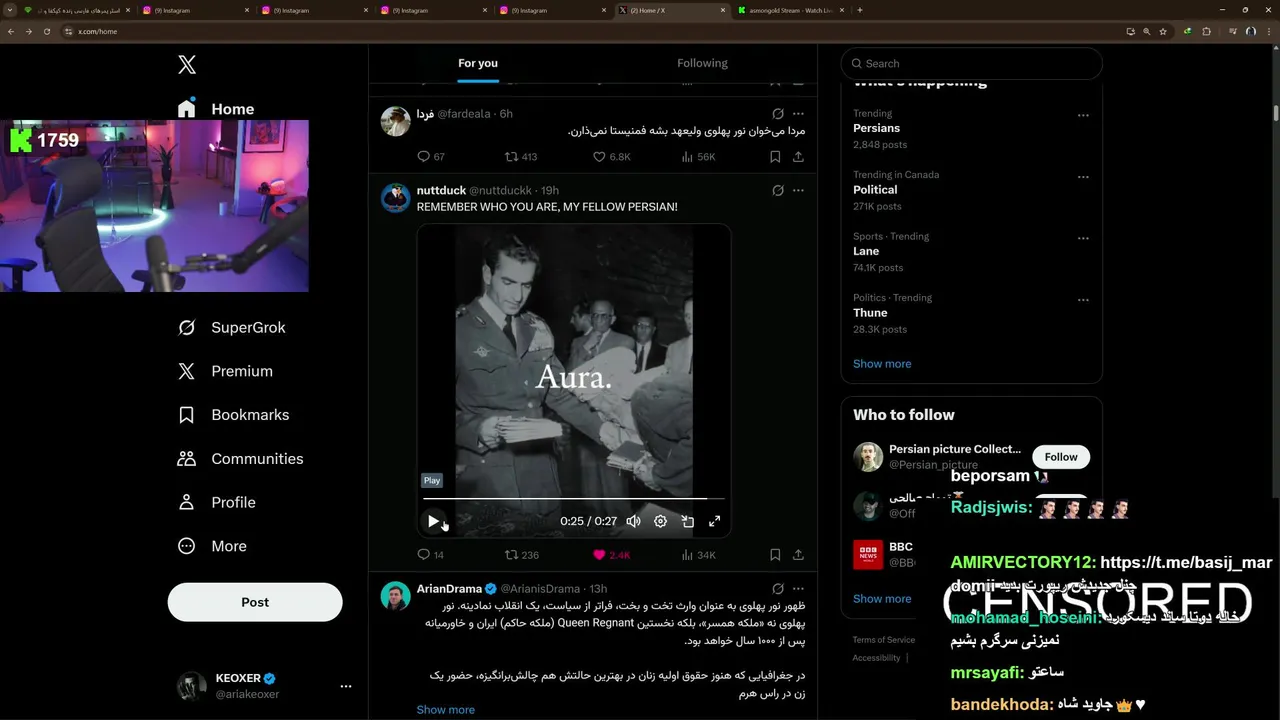The image size is (1280, 720).
Task: Toggle video picture-in-picture mode
Action: 688,521
